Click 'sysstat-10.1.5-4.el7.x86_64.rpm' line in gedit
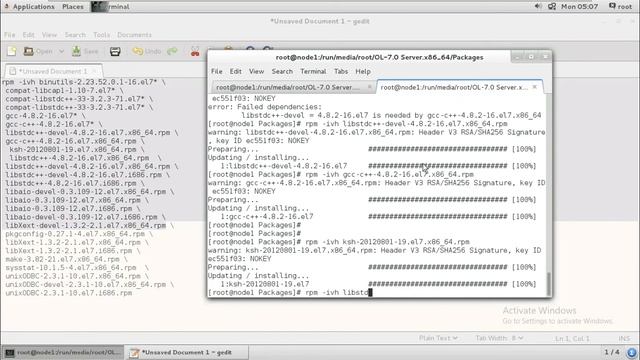Screen dimensions: 640x360 point(77,268)
